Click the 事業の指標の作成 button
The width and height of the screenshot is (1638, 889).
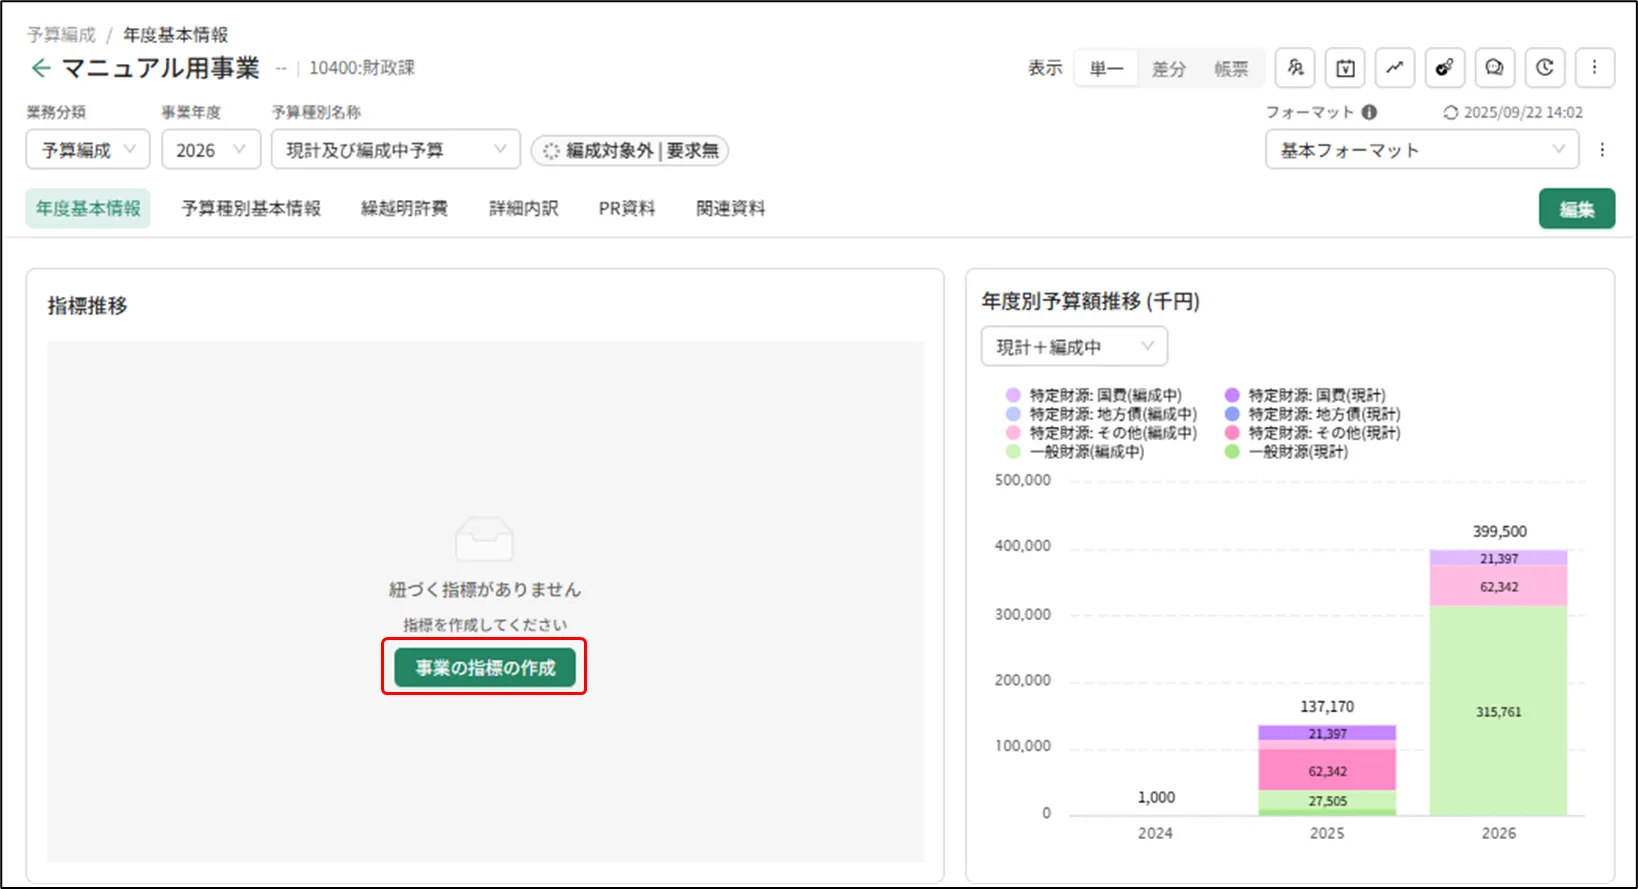(x=485, y=668)
